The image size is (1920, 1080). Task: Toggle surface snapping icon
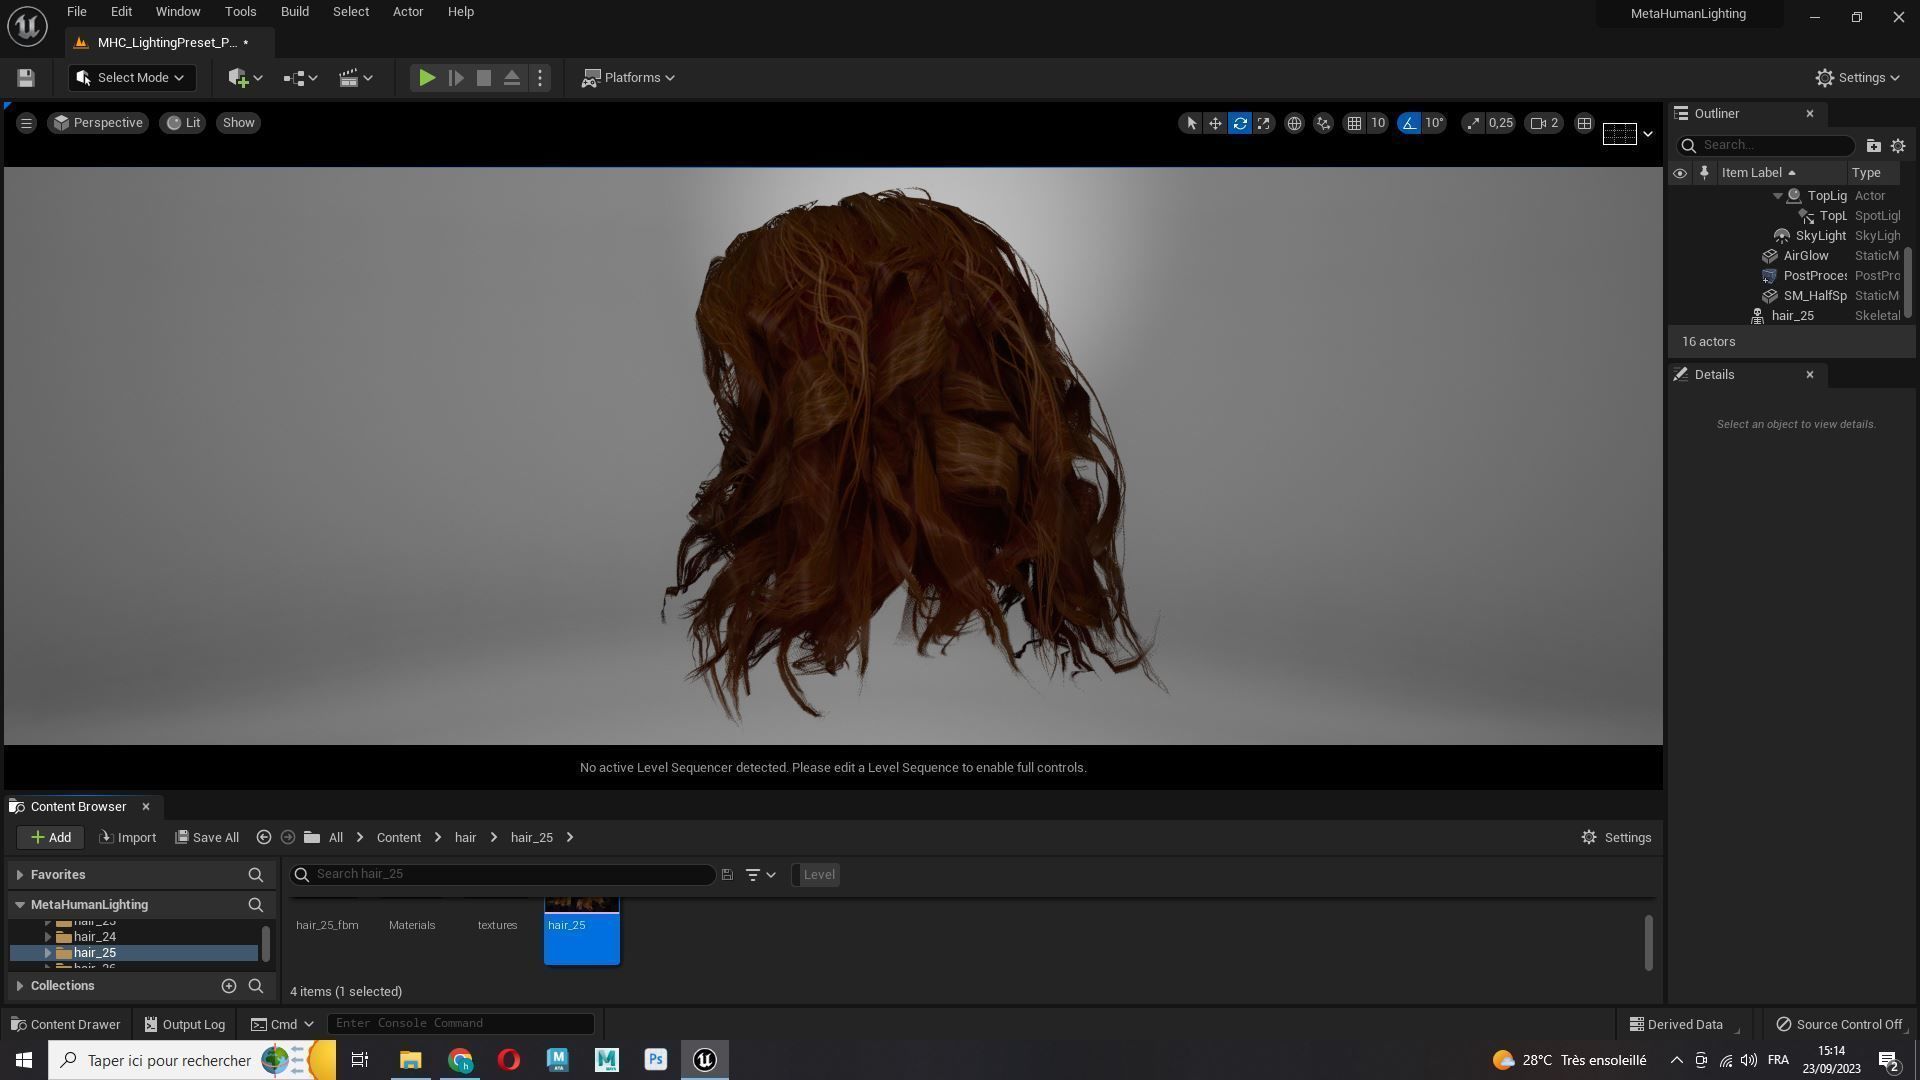point(1323,123)
